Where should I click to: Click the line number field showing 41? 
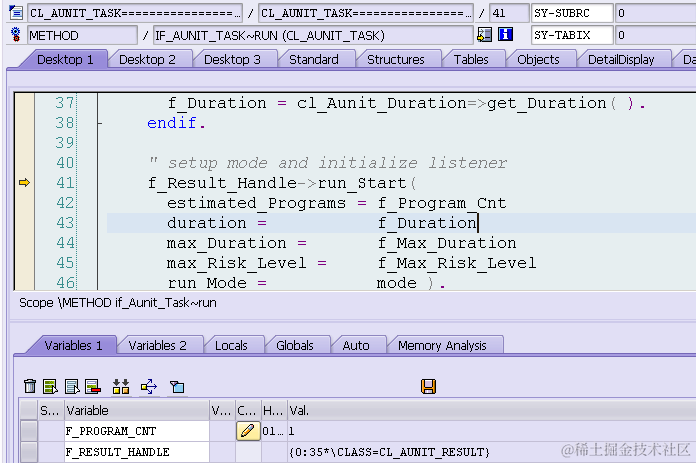(509, 13)
